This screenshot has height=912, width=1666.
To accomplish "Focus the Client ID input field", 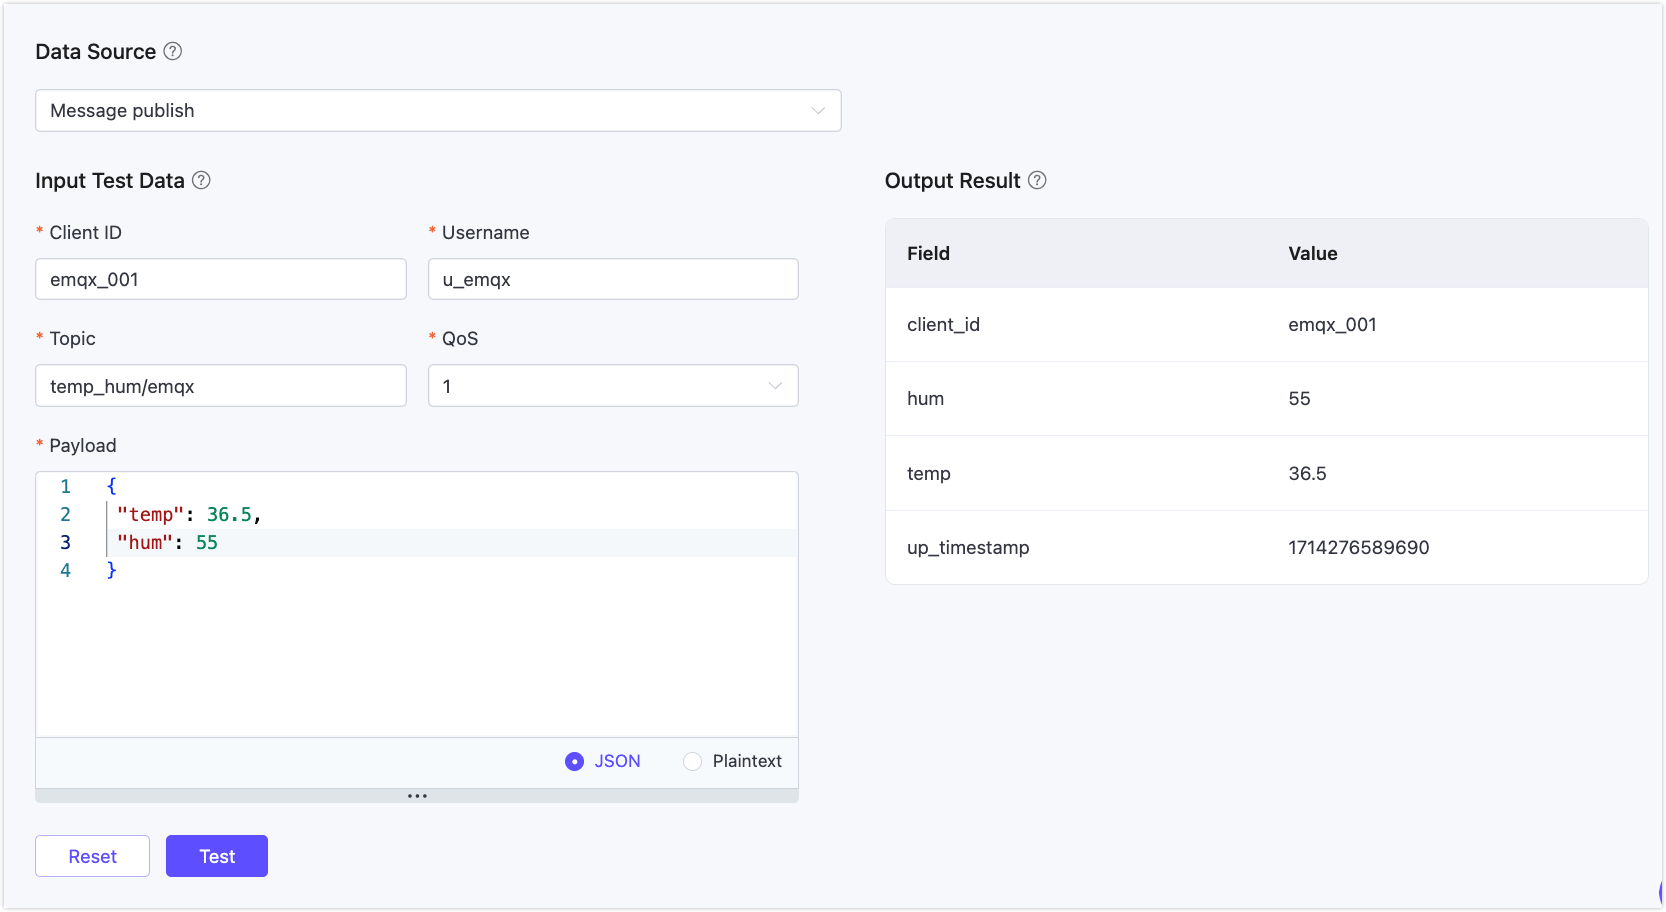I will 220,280.
